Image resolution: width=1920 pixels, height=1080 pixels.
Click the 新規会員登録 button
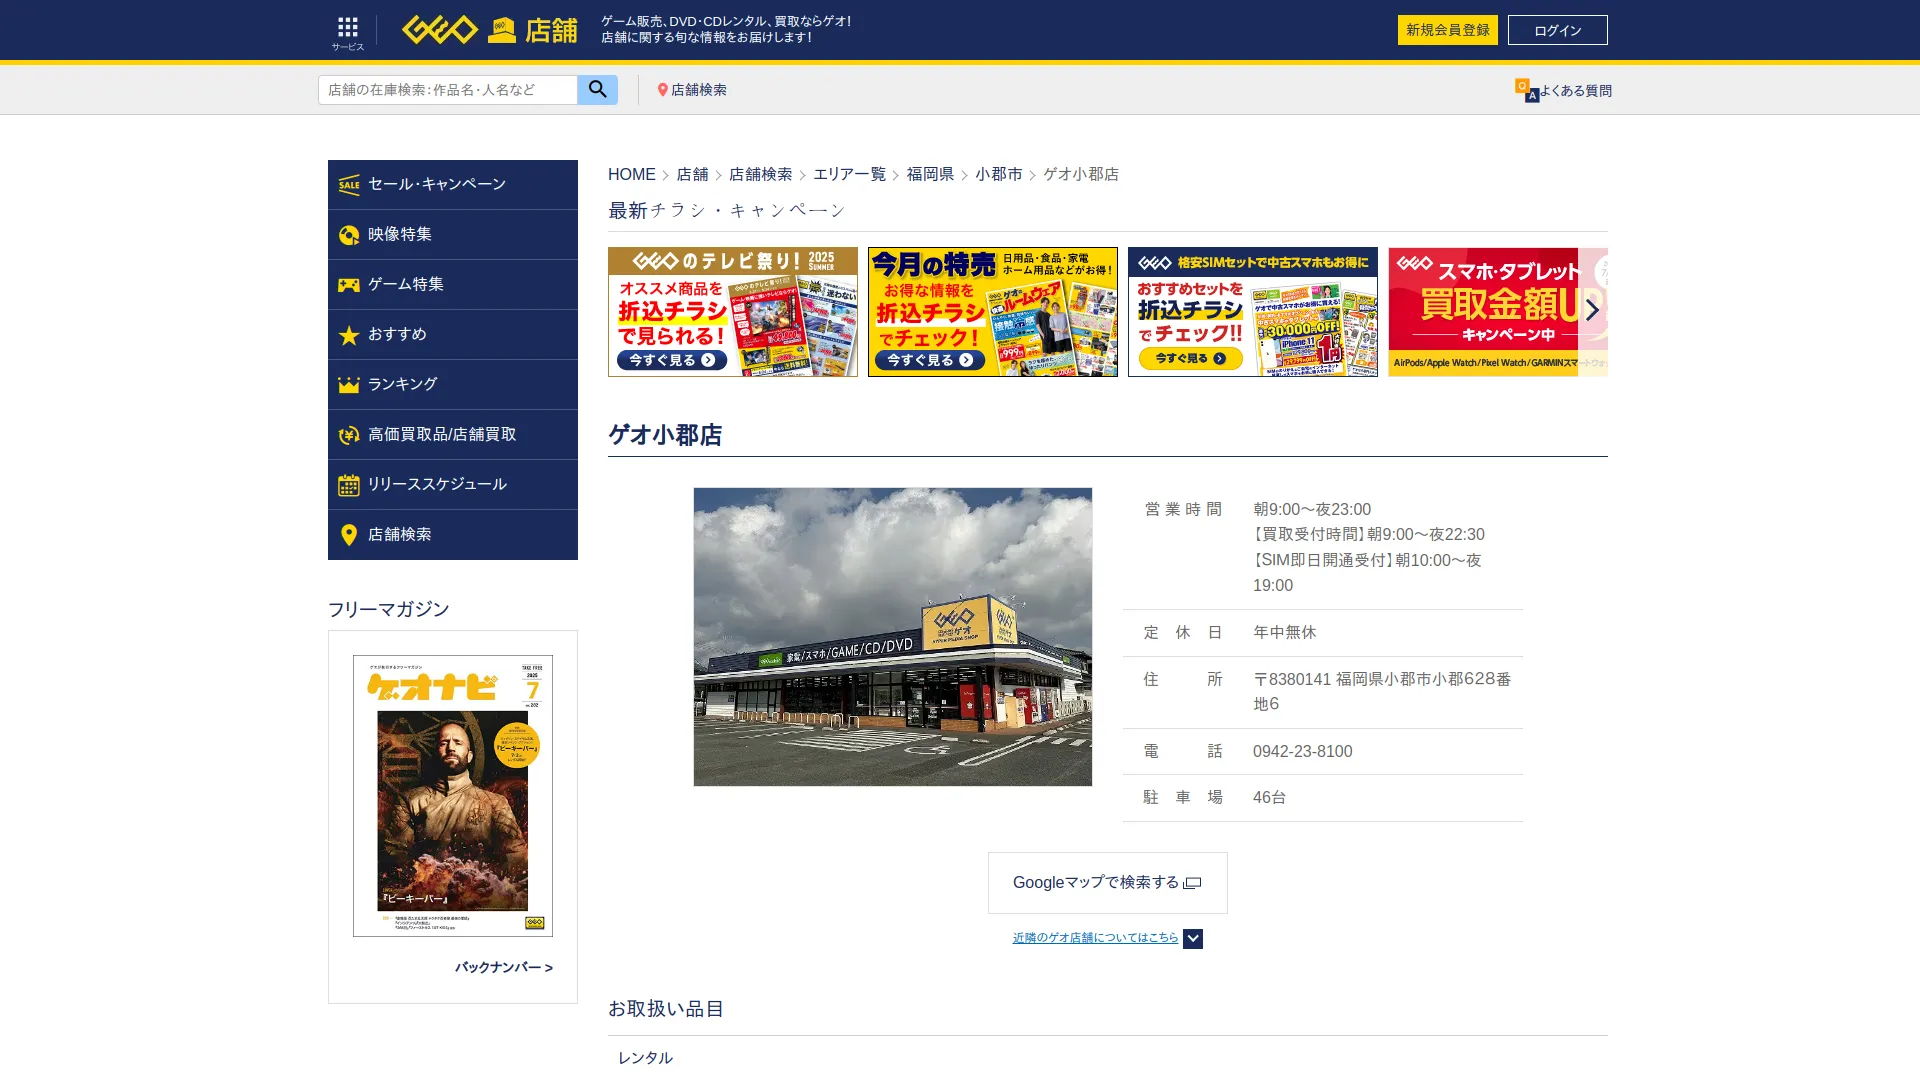click(x=1447, y=30)
